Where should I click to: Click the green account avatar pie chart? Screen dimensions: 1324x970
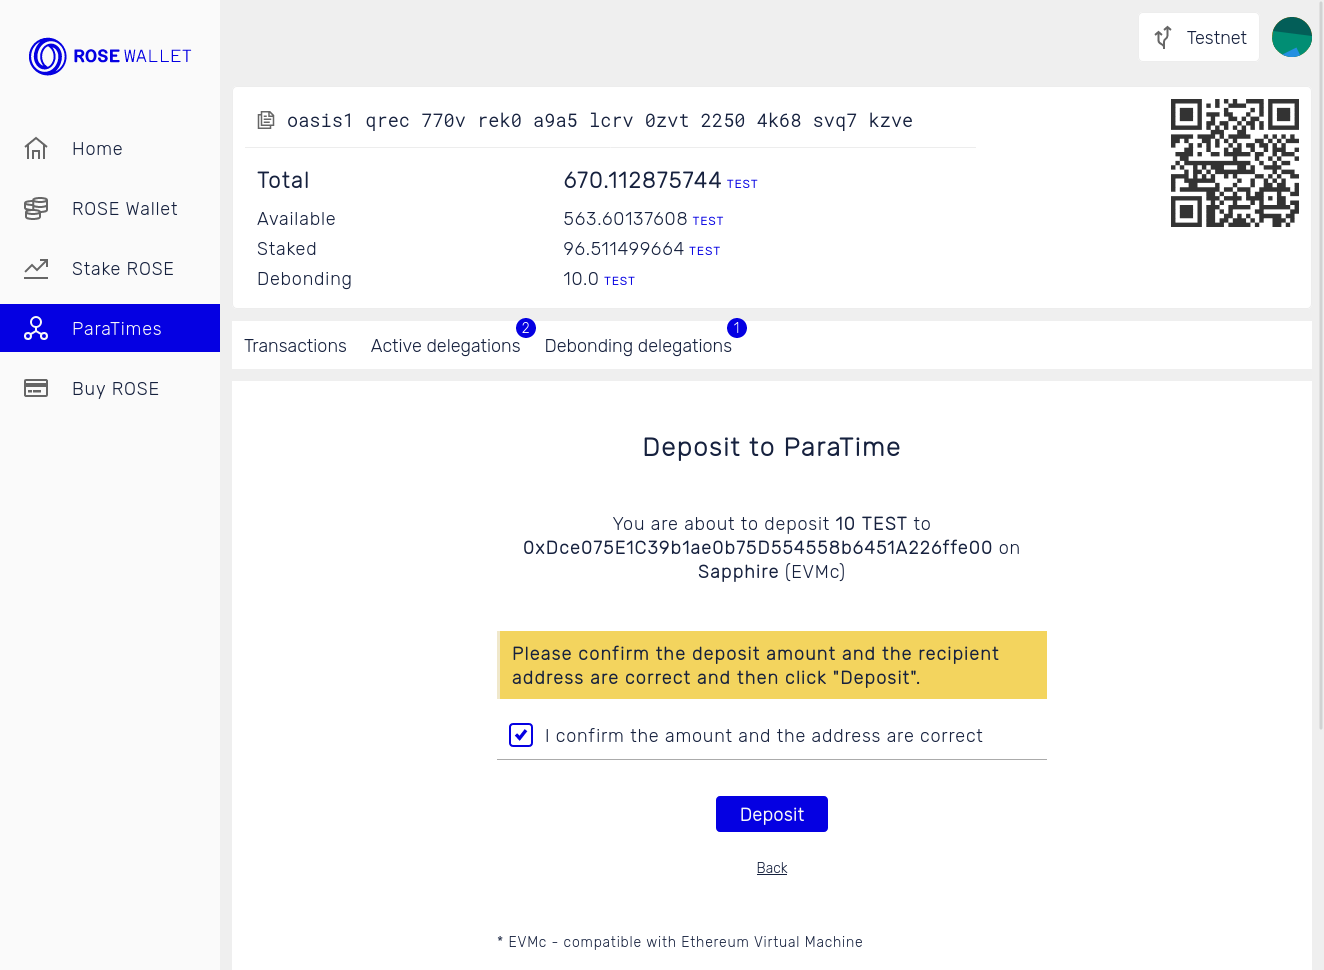coord(1291,37)
